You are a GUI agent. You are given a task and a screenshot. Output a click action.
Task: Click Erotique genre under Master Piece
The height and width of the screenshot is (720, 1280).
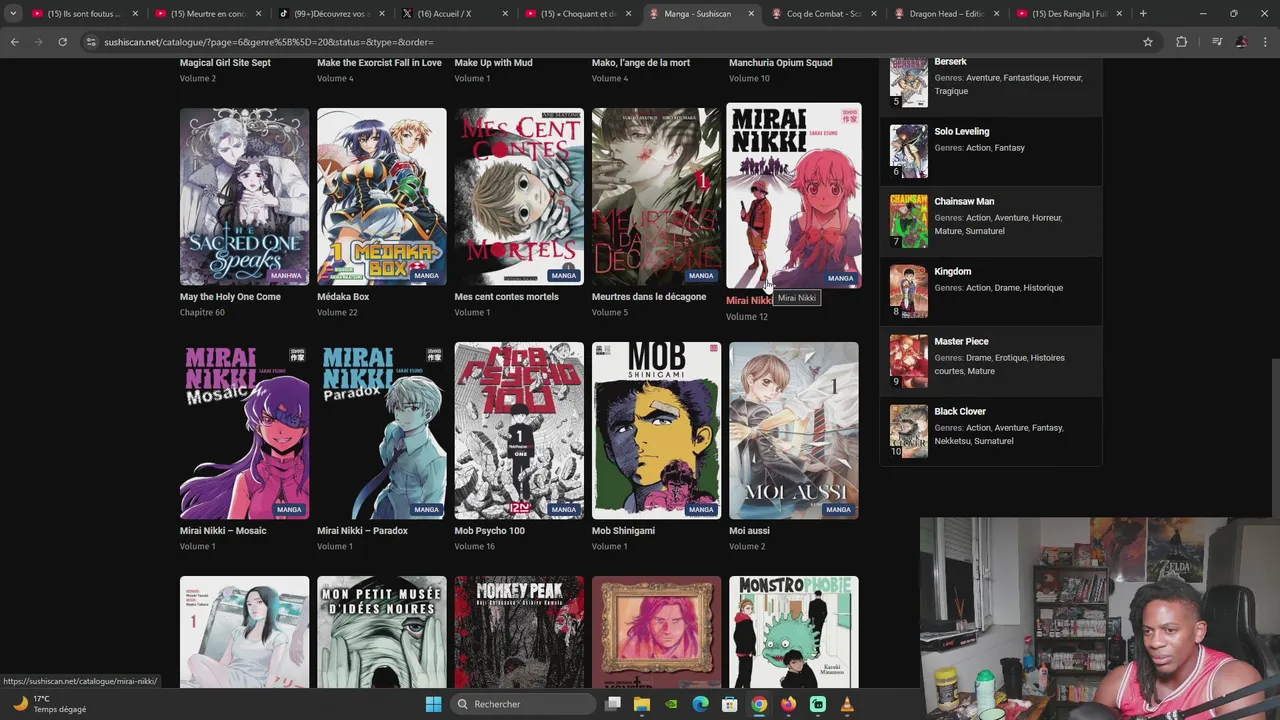click(1010, 358)
